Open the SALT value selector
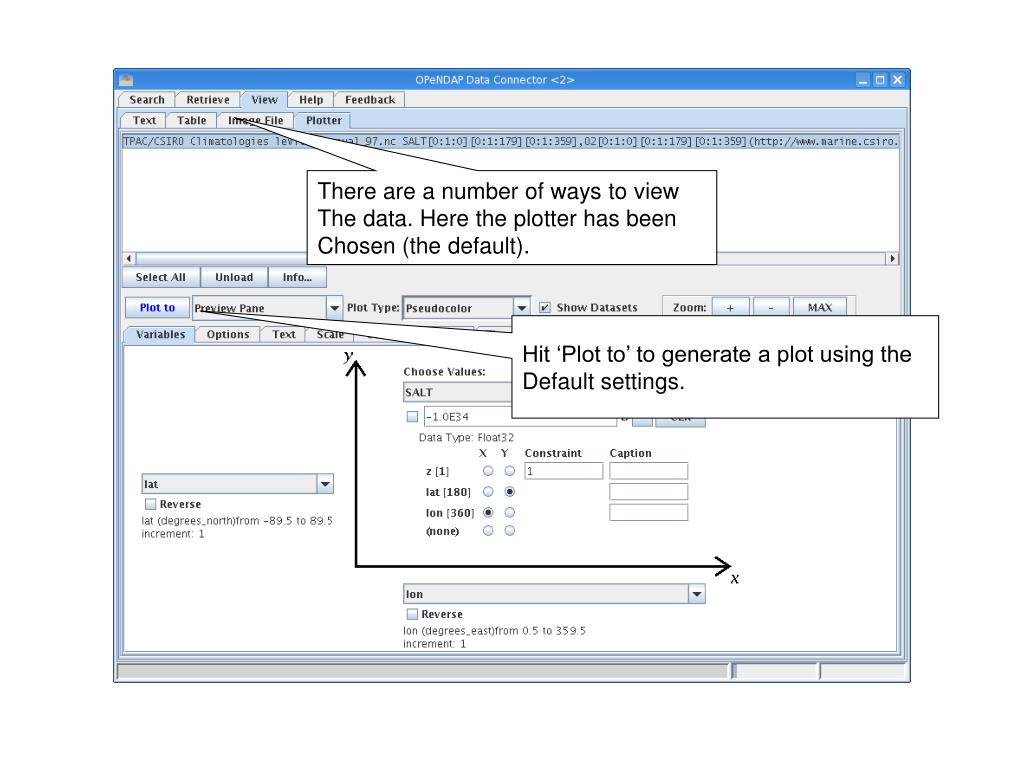The image size is (1024, 768). click(457, 392)
